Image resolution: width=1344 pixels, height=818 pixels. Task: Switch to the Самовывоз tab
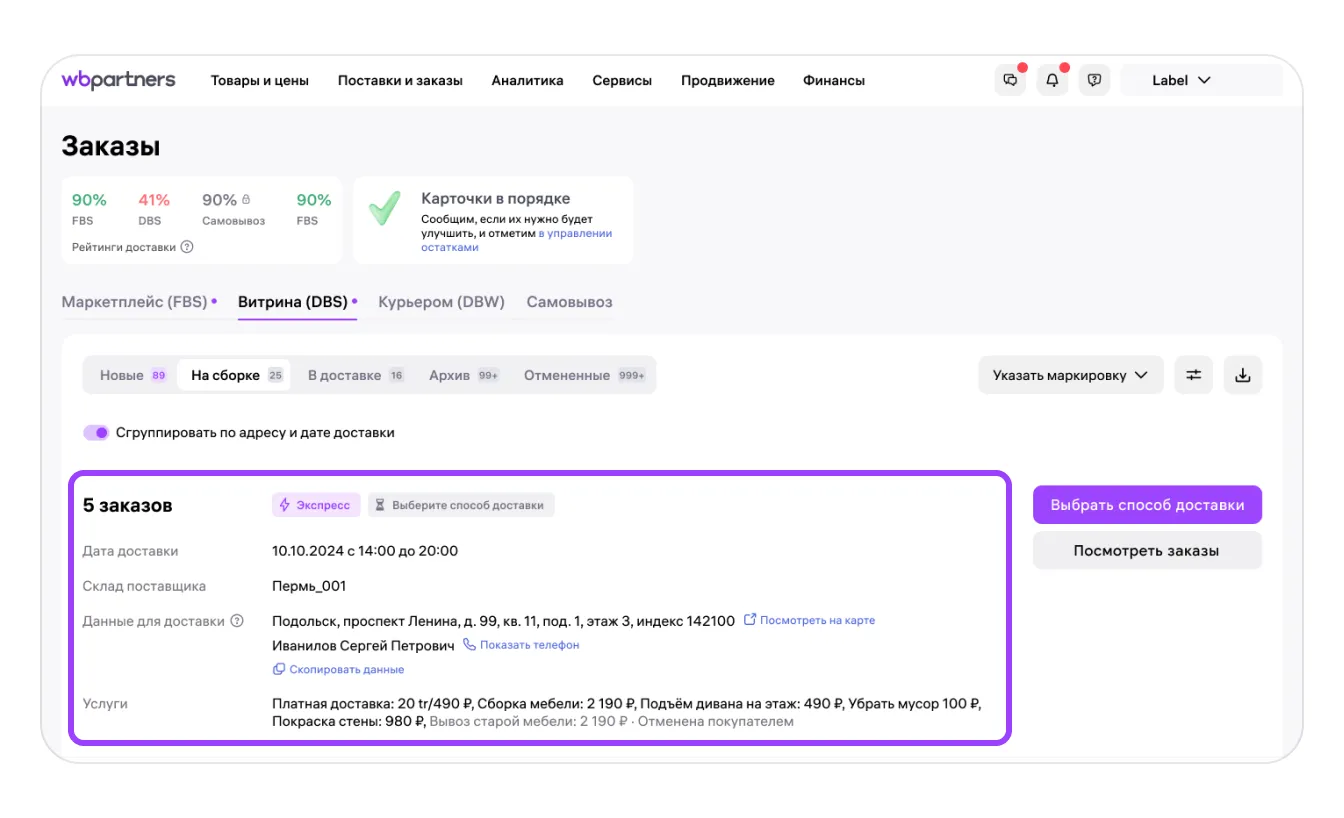point(569,302)
